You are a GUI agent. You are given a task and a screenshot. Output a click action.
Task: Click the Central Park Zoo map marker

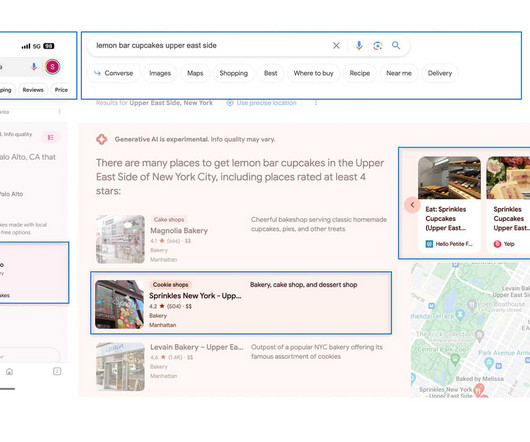point(455,359)
